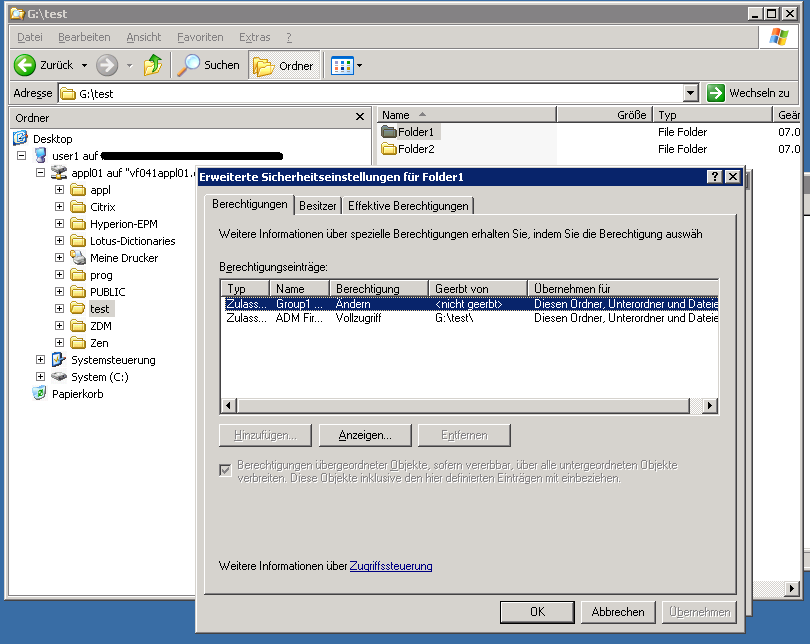This screenshot has height=644, width=810.
Task: Select the prog folder in tree
Action: (x=101, y=275)
